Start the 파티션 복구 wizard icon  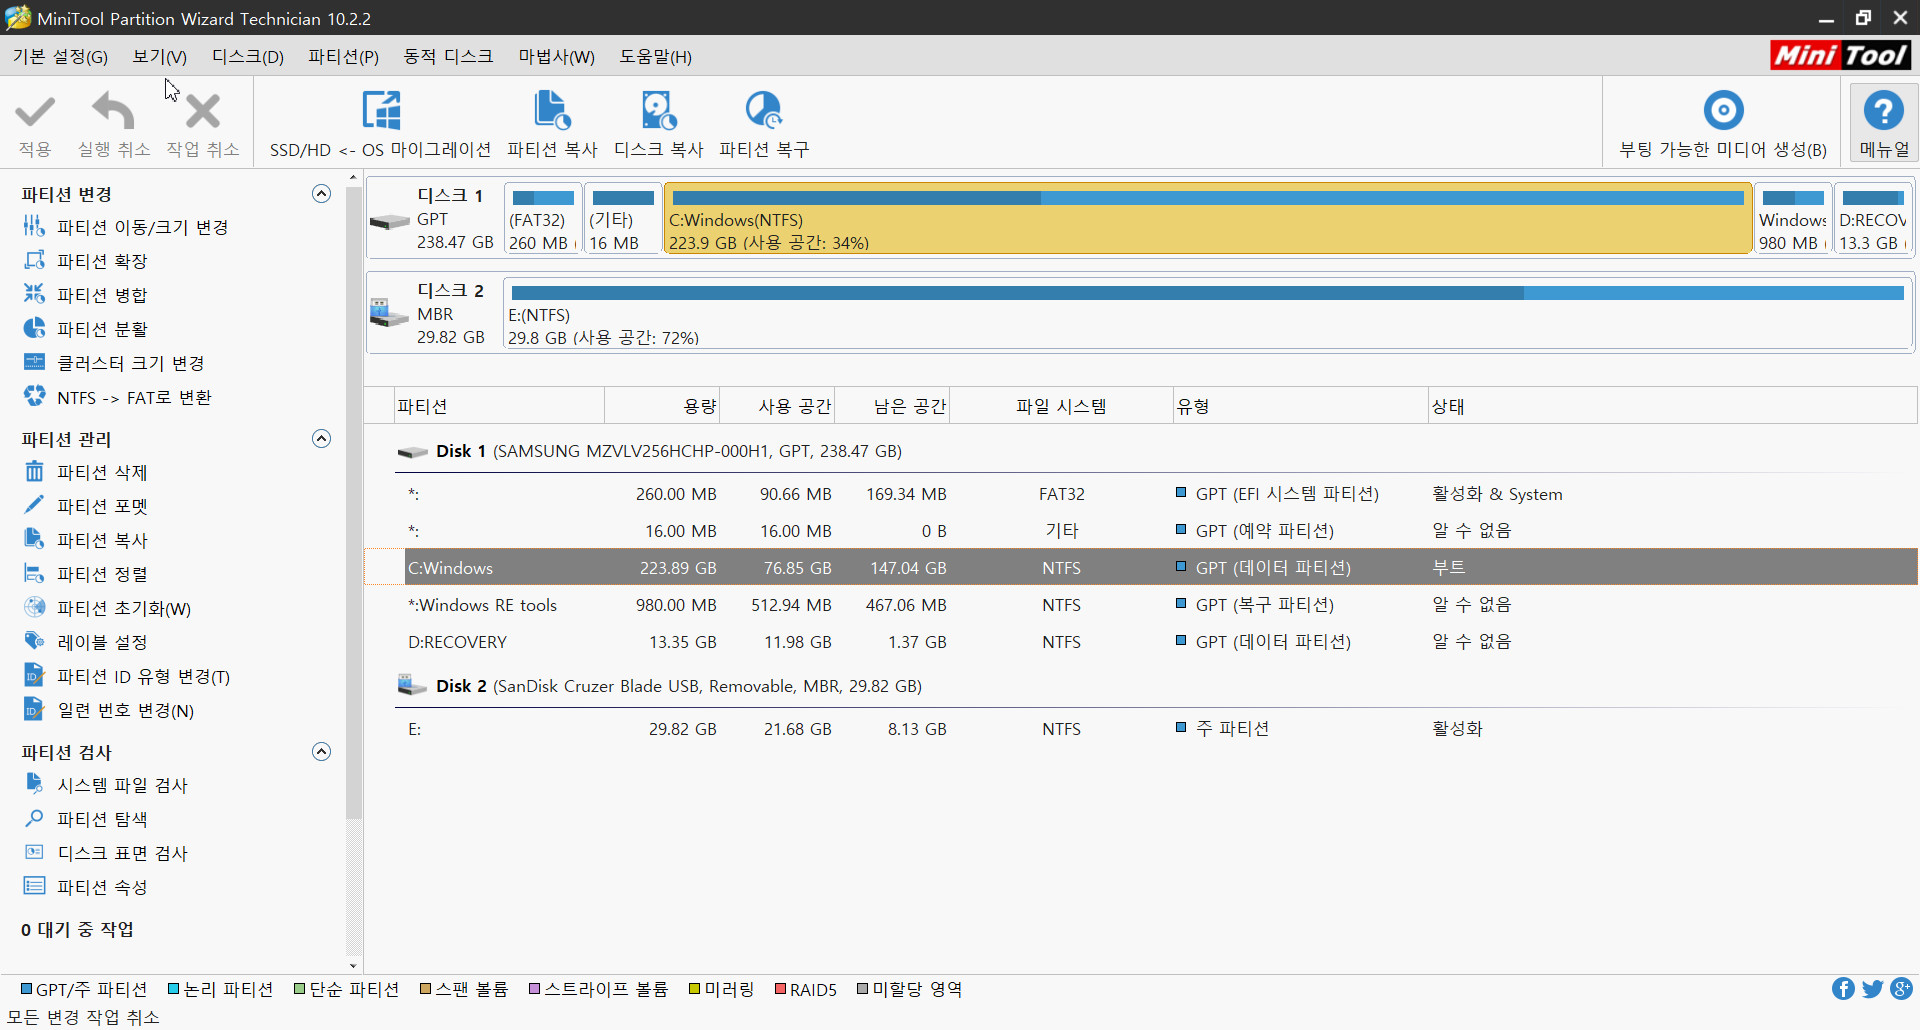tap(764, 110)
